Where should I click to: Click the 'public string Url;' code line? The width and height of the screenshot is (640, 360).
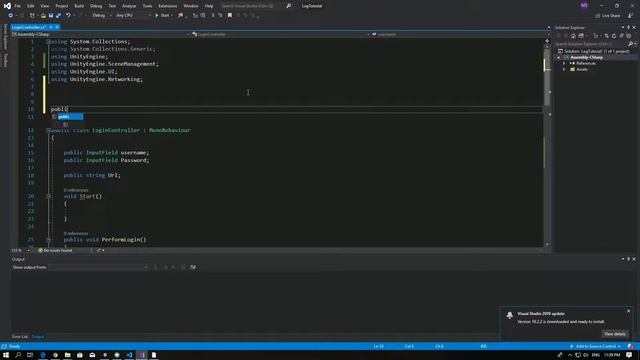92,175
